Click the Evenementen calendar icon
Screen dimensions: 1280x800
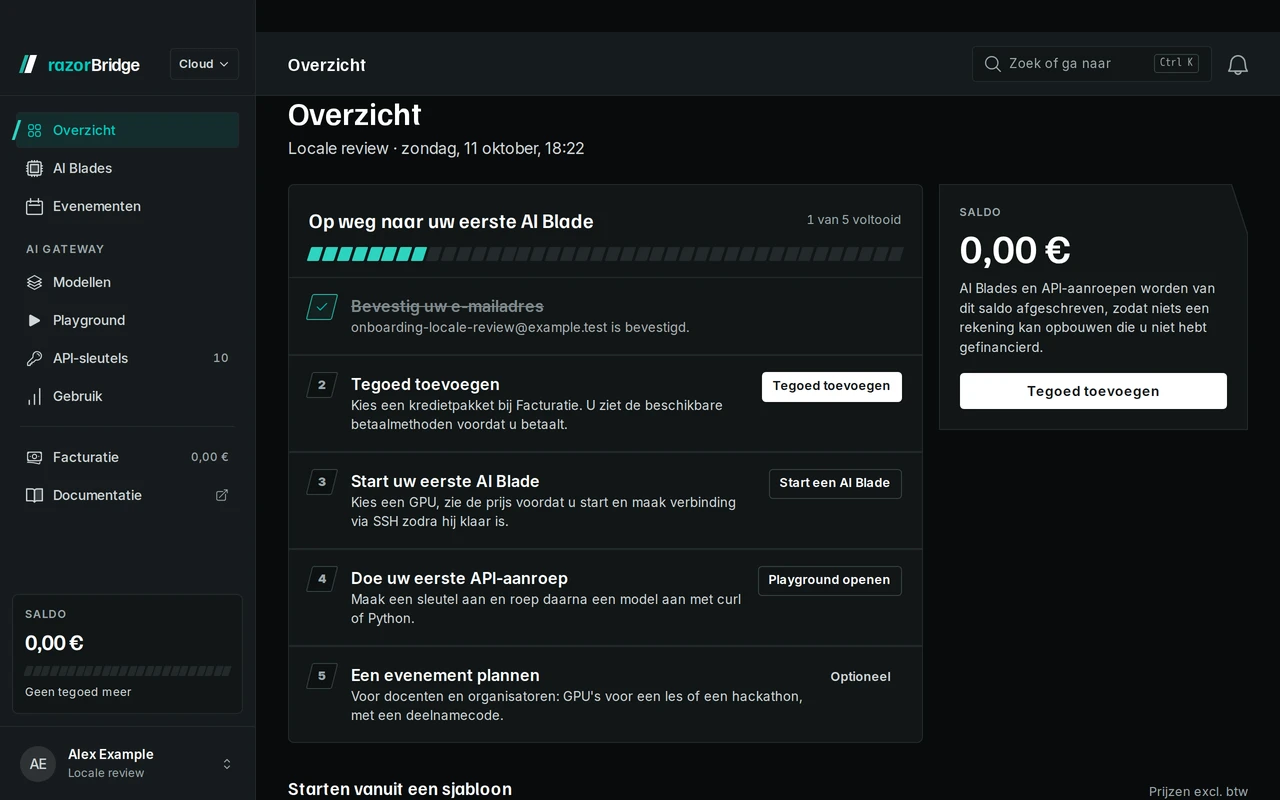pyautogui.click(x=35, y=206)
